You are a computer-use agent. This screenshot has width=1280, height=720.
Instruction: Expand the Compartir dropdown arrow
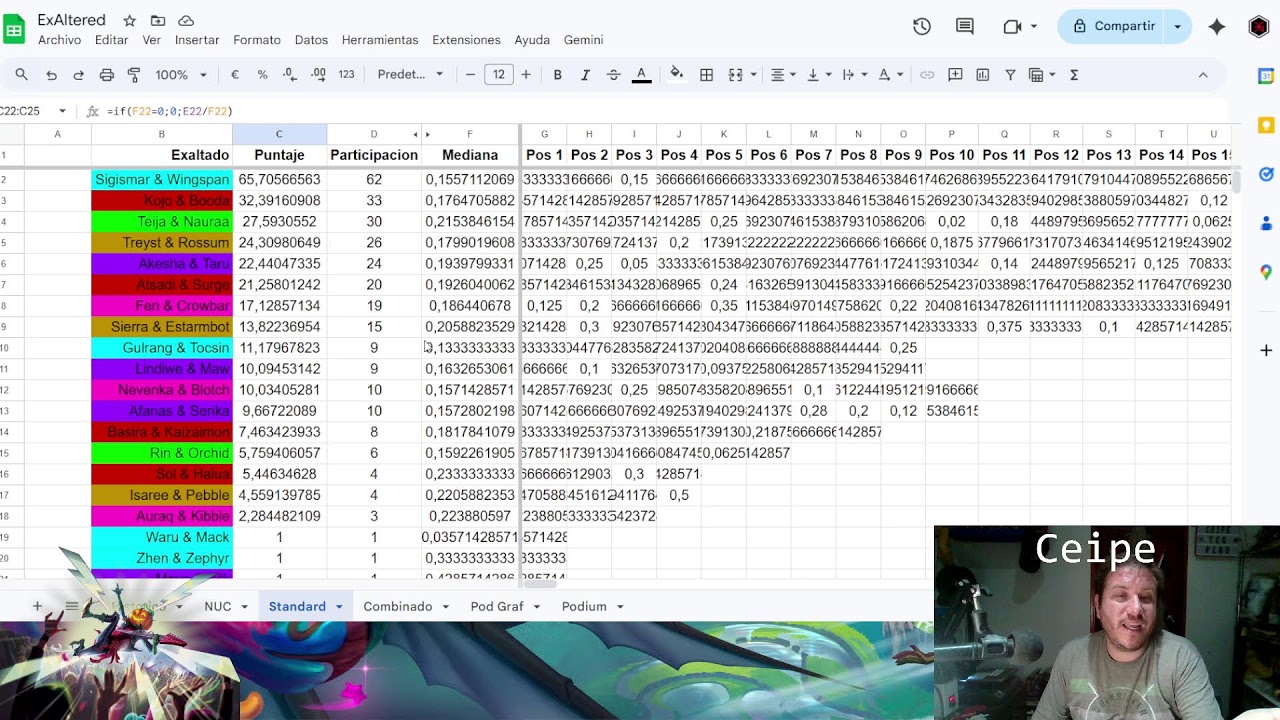pos(1178,27)
